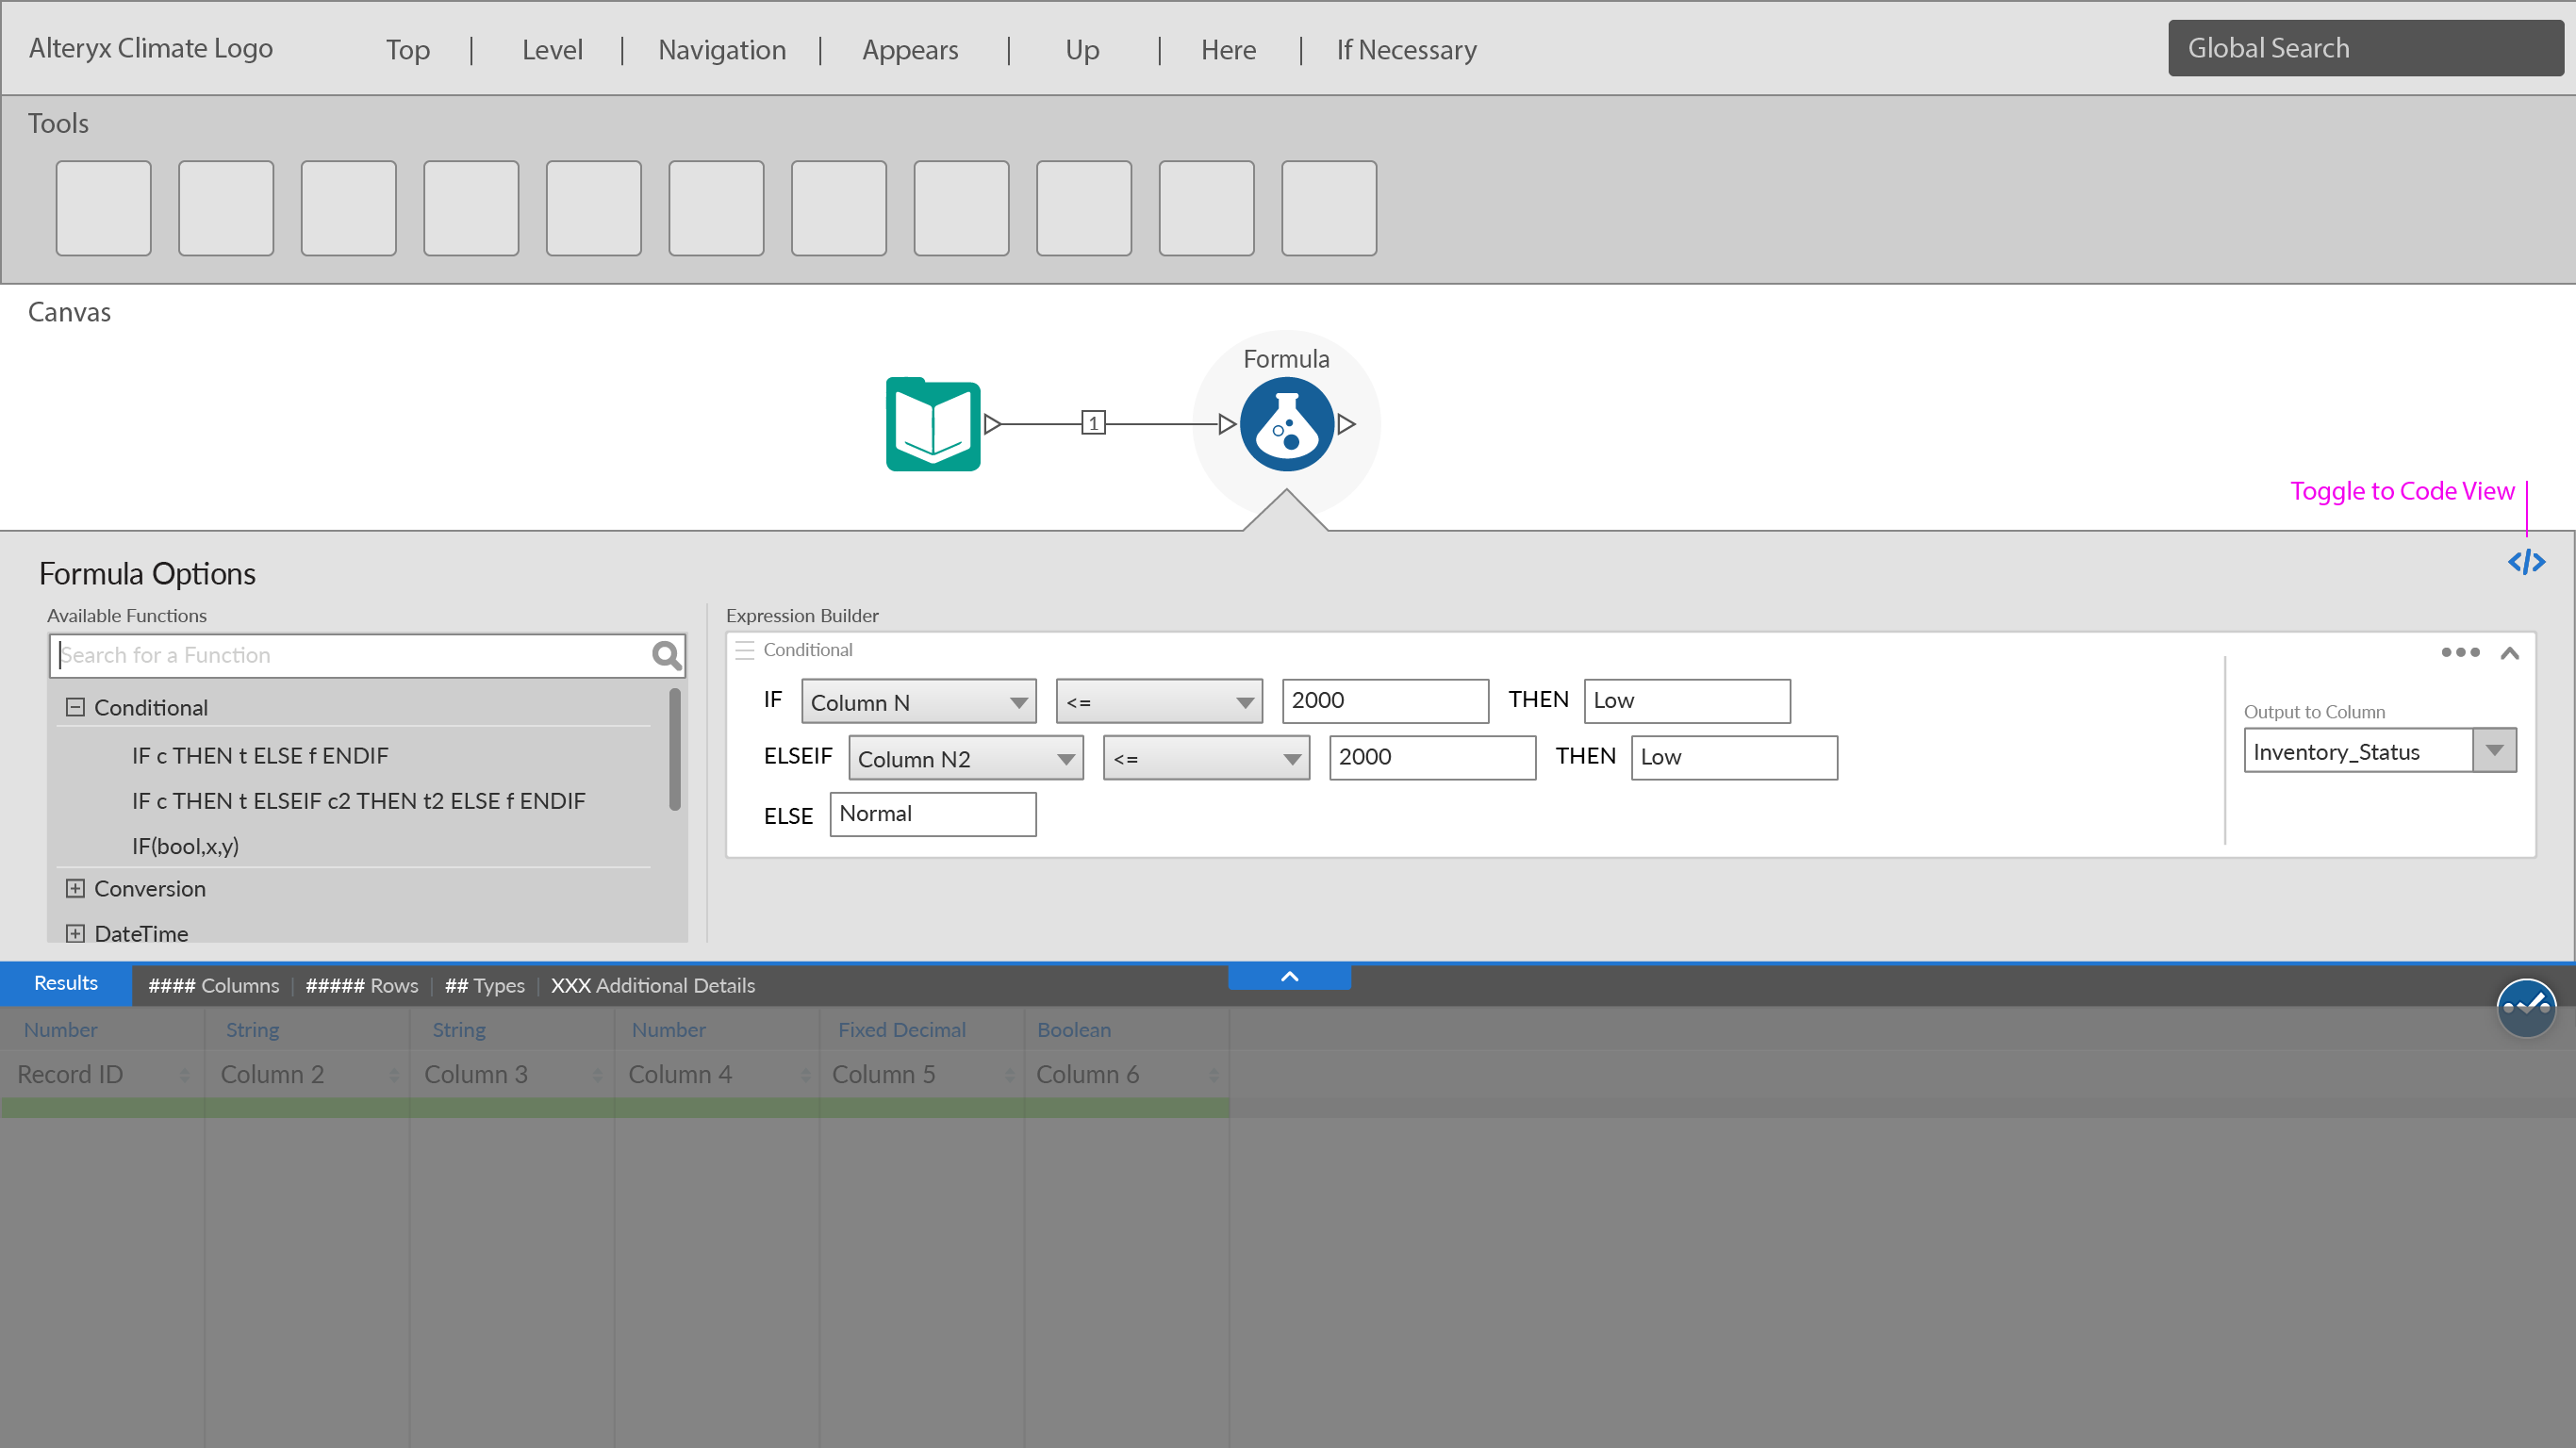Click the magnifier search icon in function box
2576x1448 pixels.
point(666,656)
